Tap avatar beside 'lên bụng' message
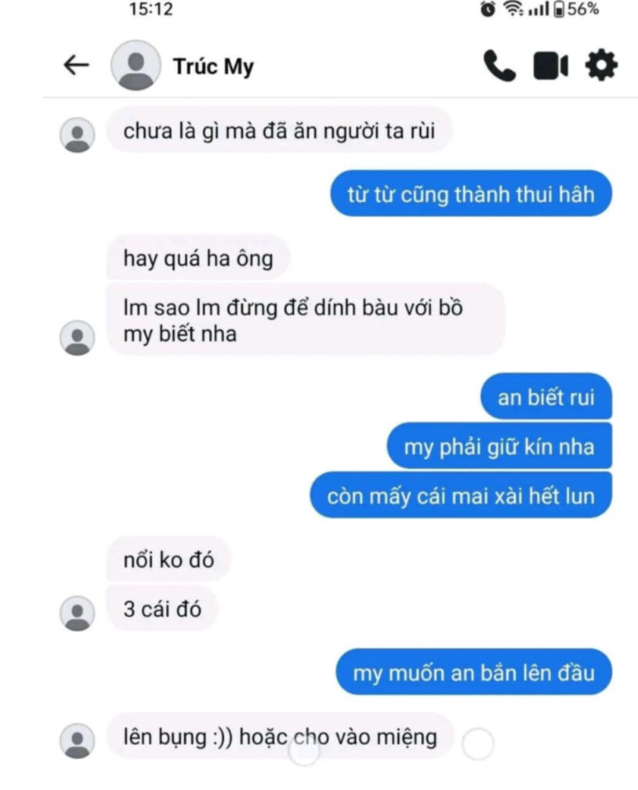The width and height of the screenshot is (638, 790). click(77, 741)
